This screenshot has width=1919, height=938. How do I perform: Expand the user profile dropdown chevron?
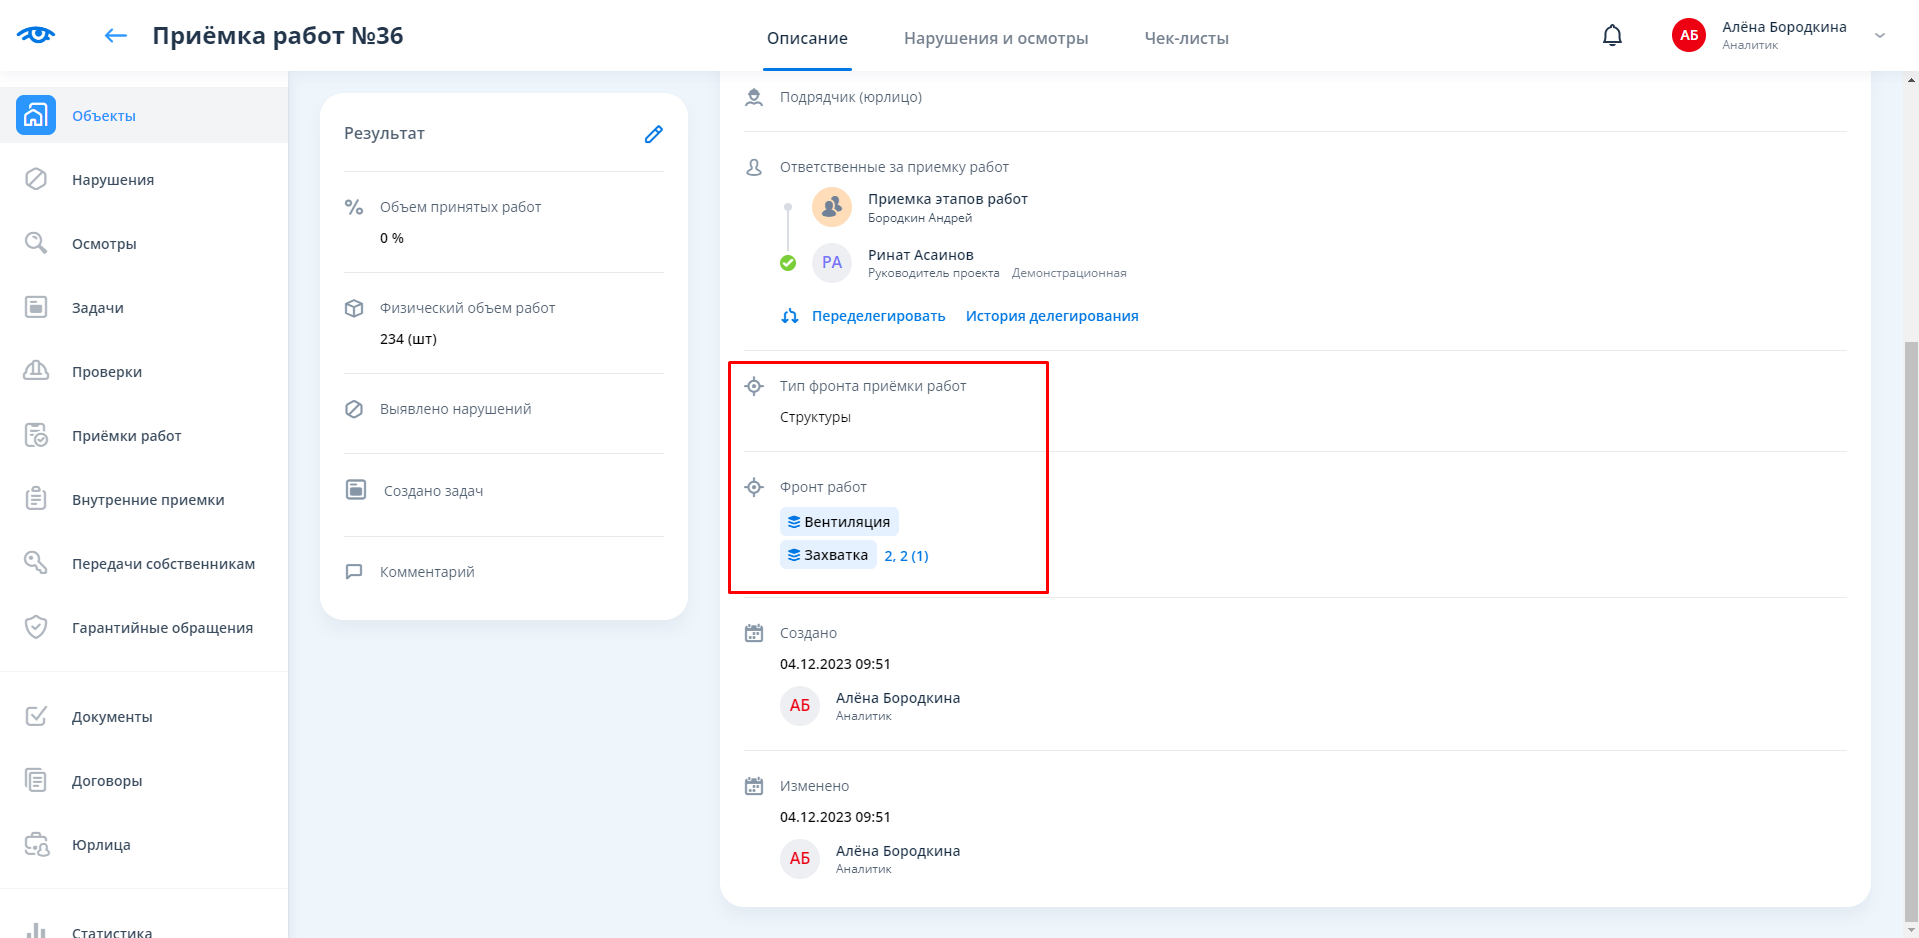[1880, 36]
